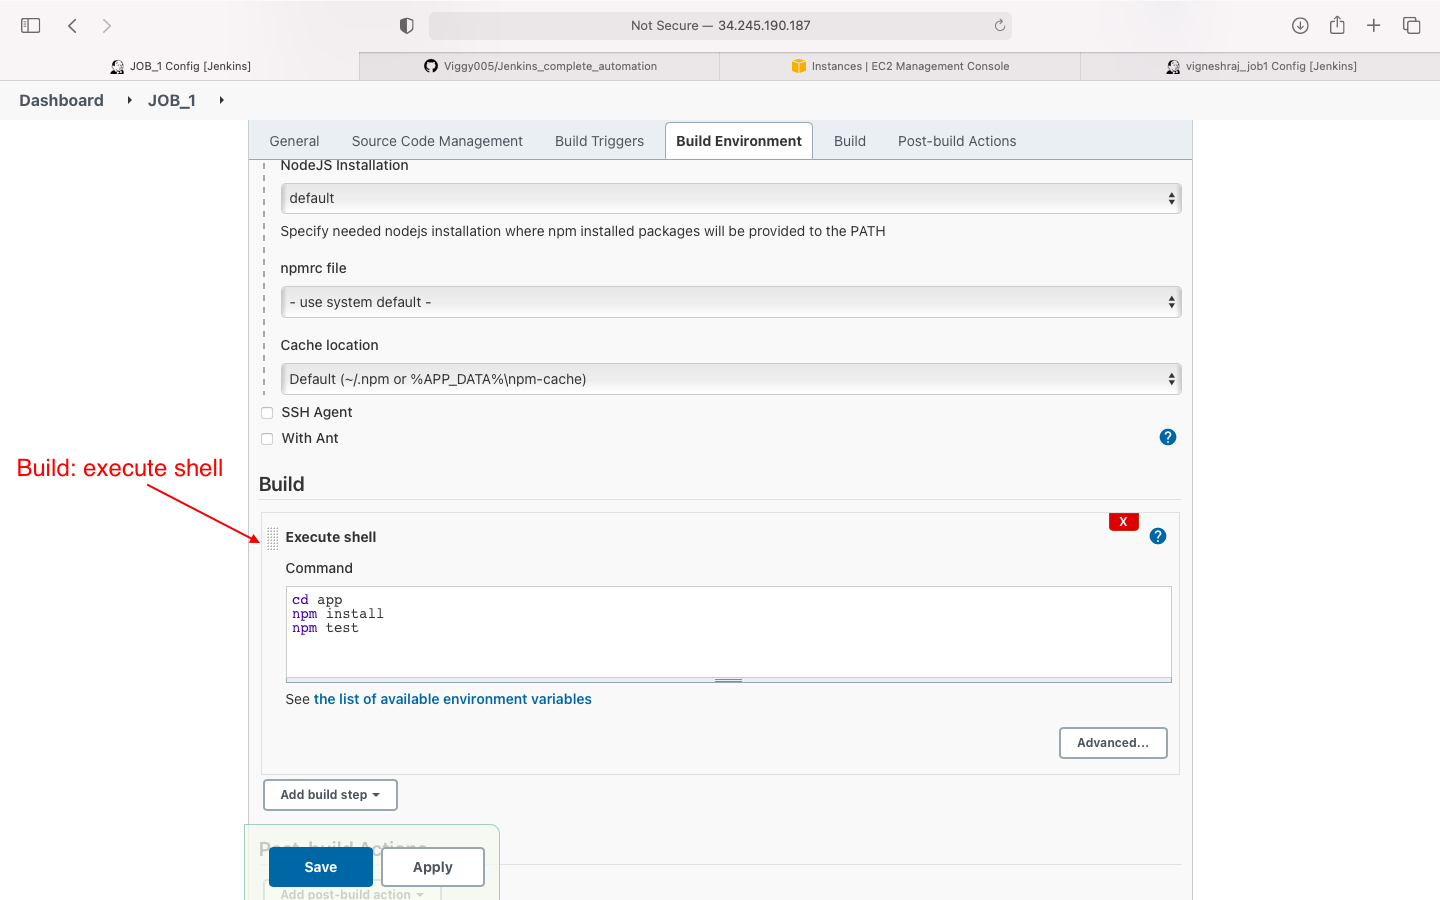Switch to the vigneshraj_job1 Config browser tab
This screenshot has width=1440, height=900.
[1260, 66]
